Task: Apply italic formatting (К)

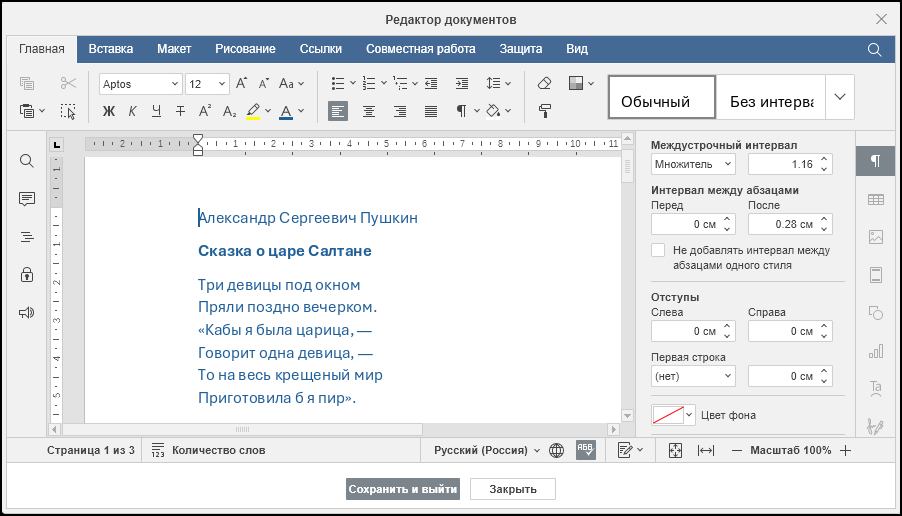Action: pyautogui.click(x=132, y=111)
